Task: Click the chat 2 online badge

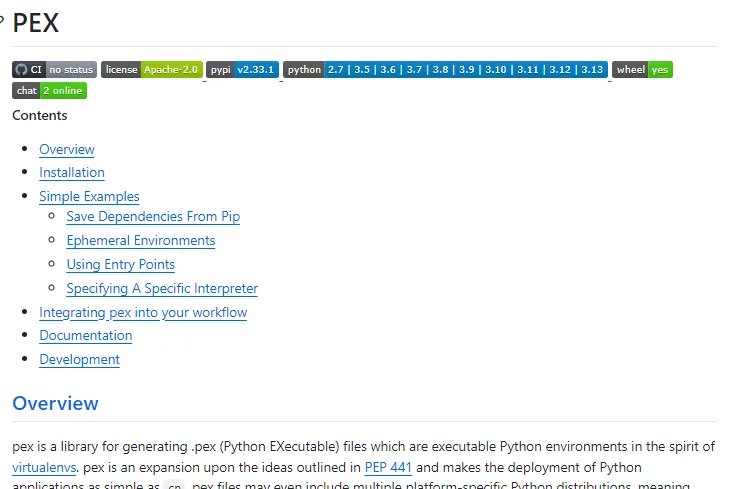Action: (50, 91)
